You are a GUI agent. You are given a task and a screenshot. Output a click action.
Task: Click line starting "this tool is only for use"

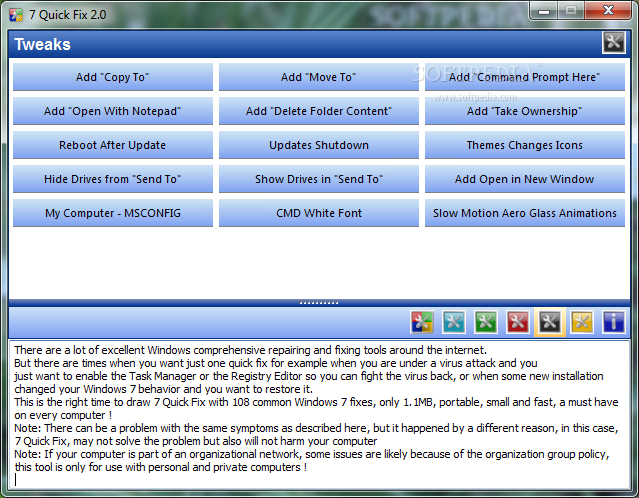[161, 467]
